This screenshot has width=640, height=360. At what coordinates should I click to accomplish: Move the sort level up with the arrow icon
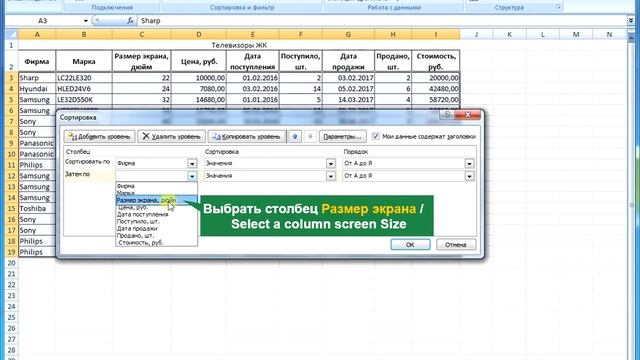(x=295, y=136)
